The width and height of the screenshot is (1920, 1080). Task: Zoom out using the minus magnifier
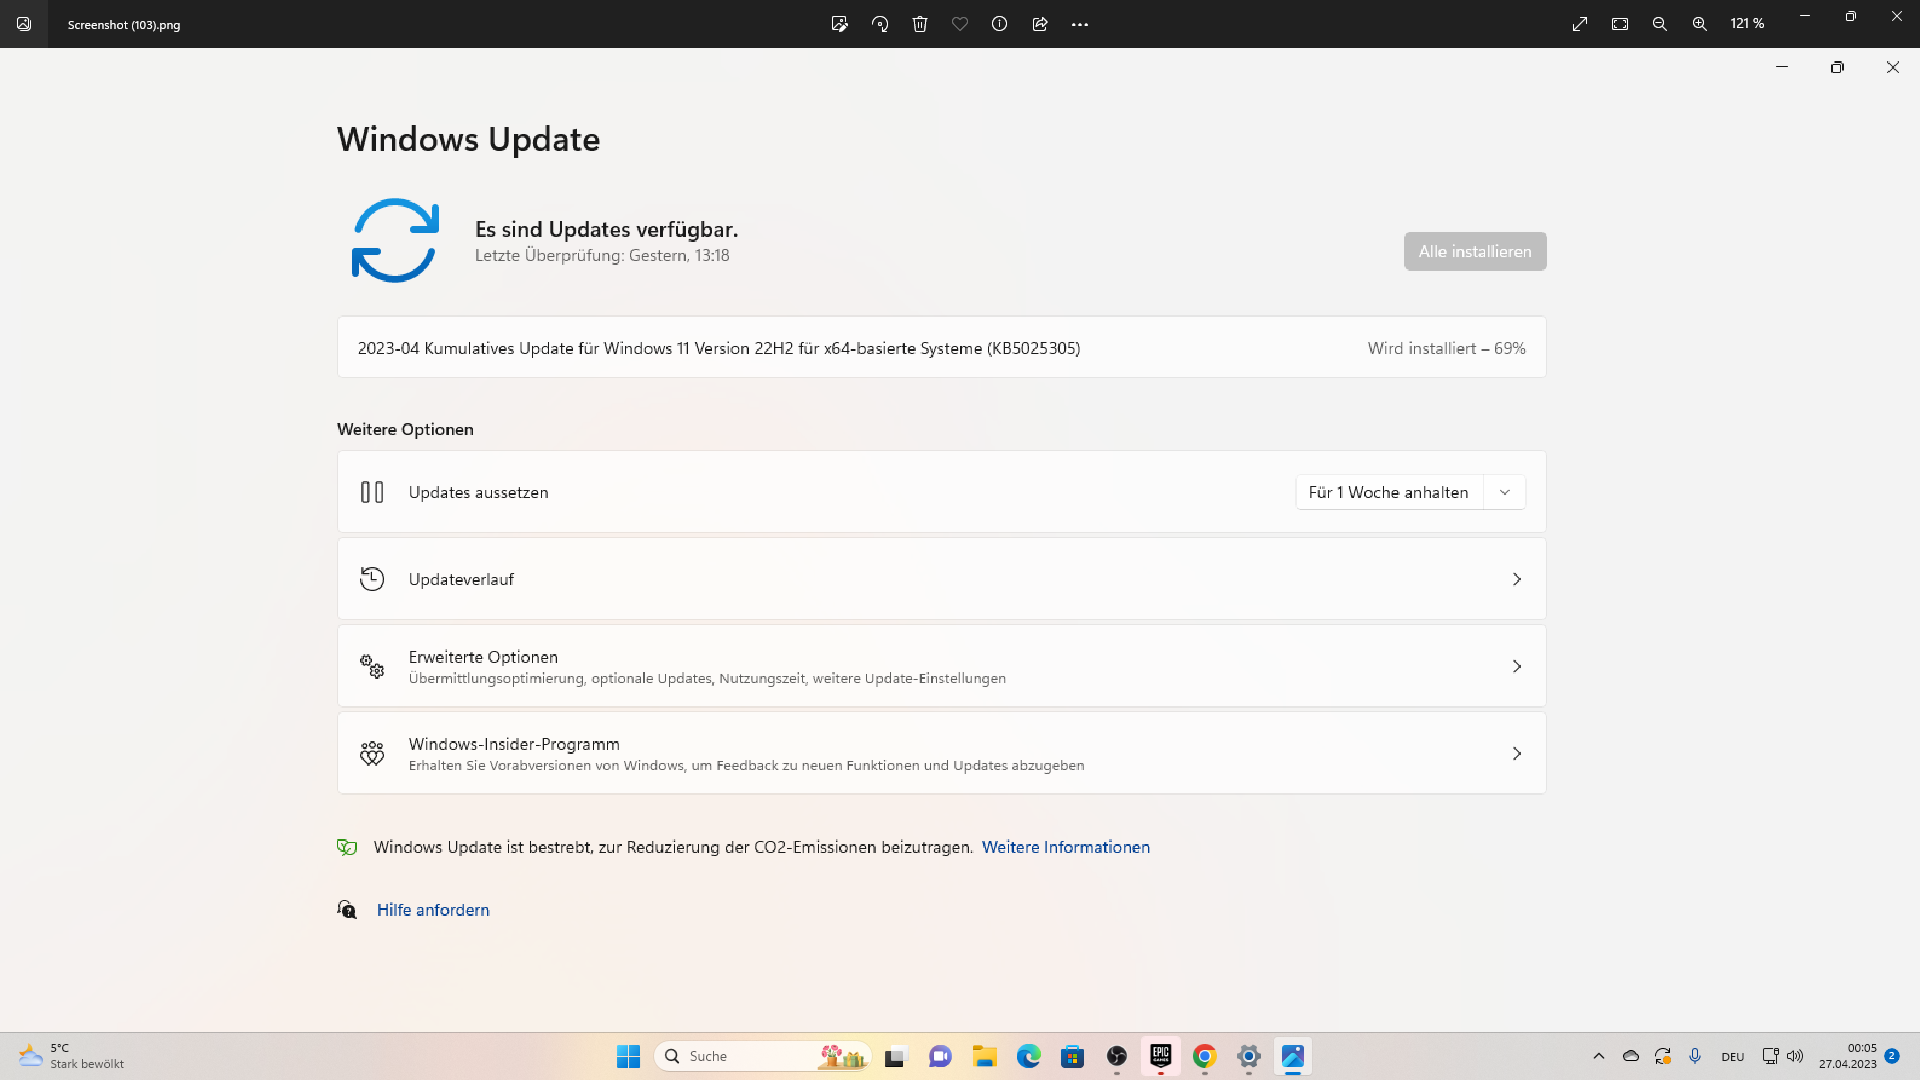[1660, 24]
